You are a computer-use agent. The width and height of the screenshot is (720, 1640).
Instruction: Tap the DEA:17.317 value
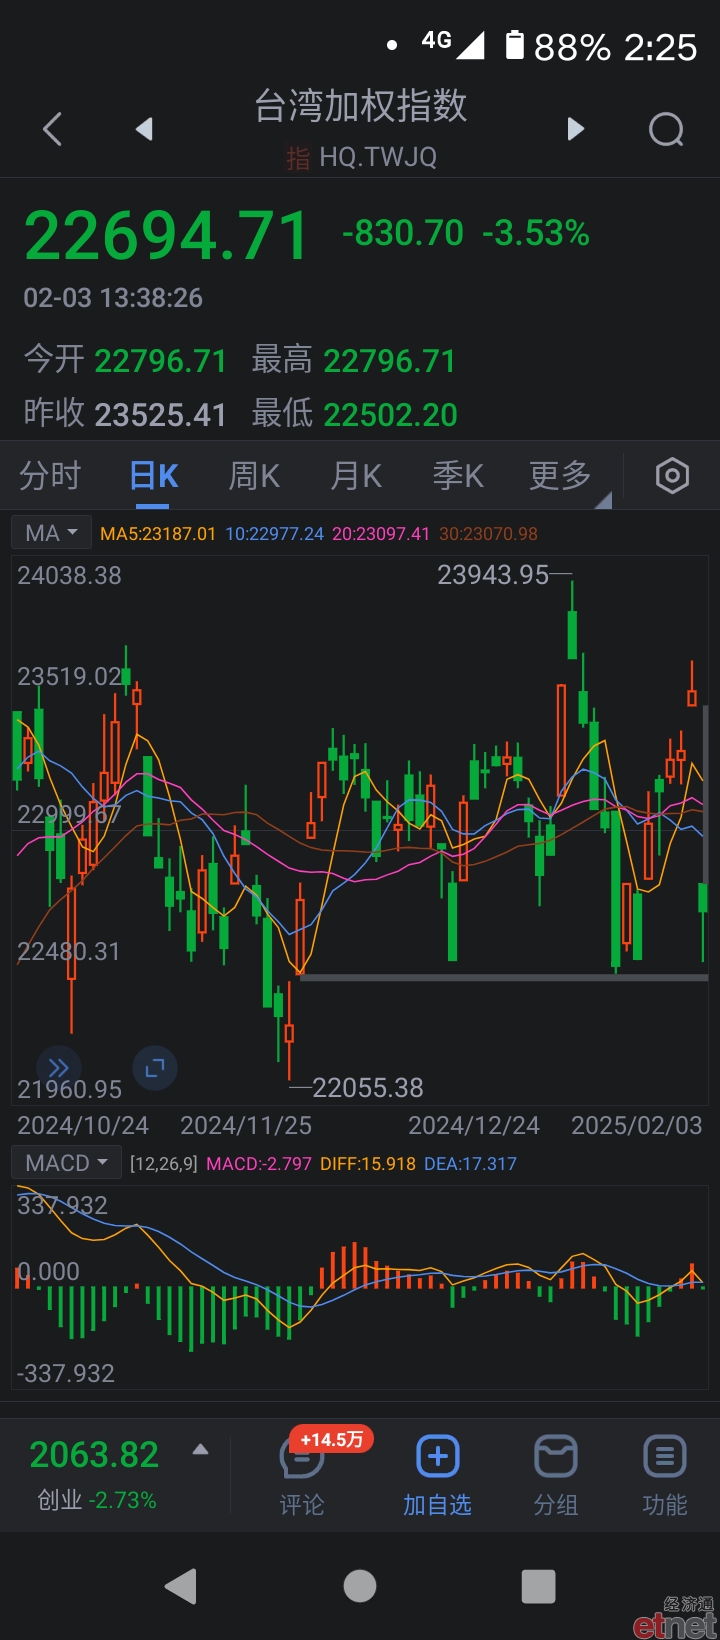coord(470,1164)
